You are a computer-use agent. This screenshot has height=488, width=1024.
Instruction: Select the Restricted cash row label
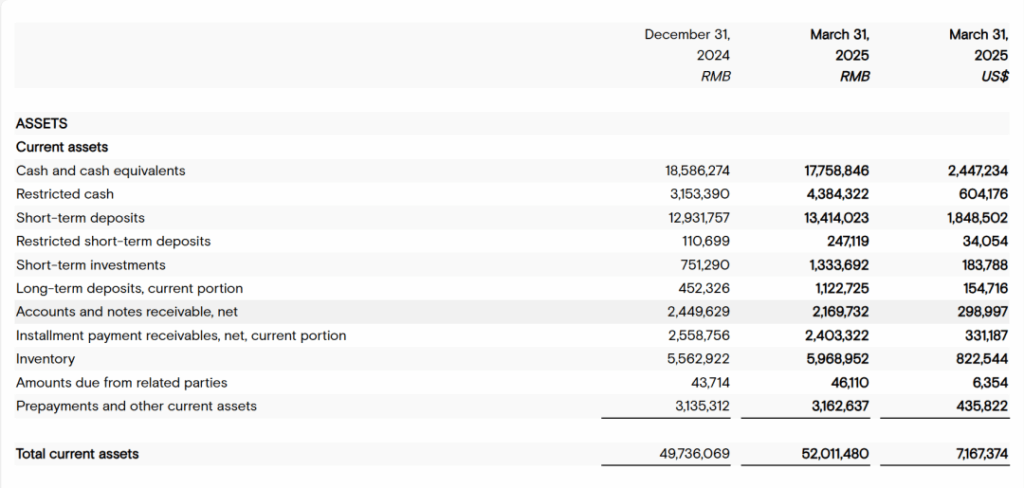pyautogui.click(x=65, y=194)
